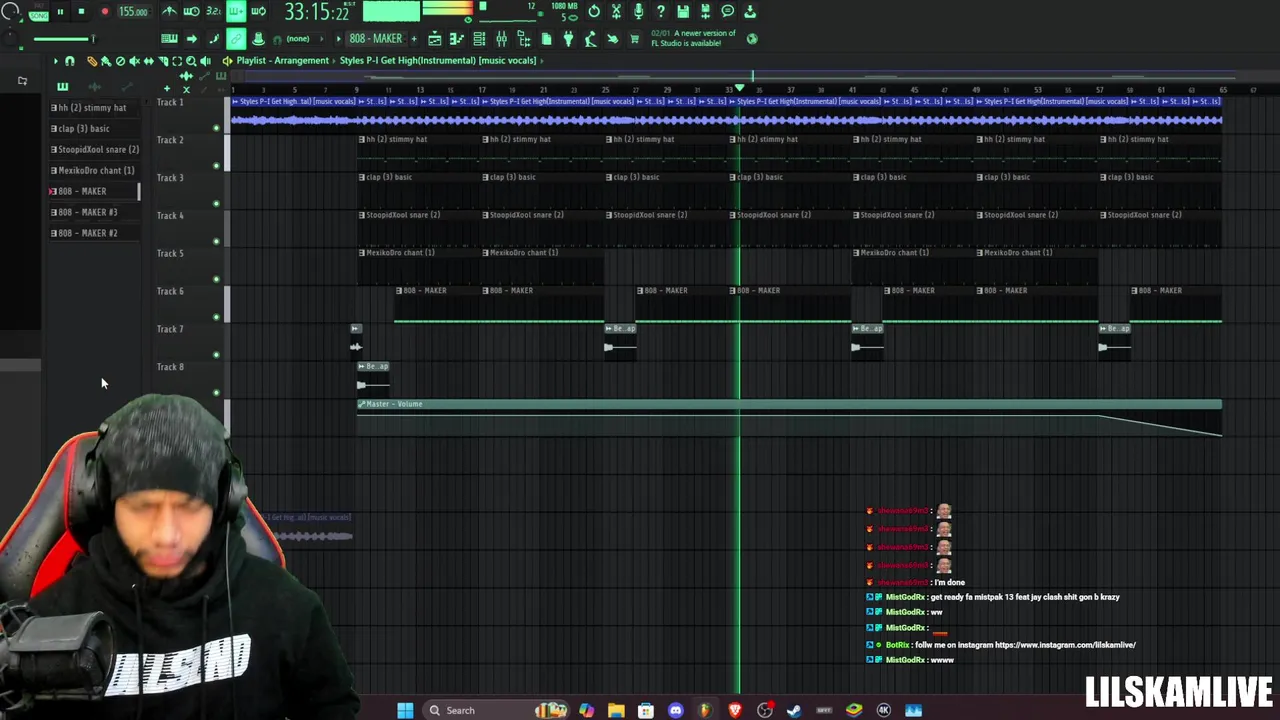The height and width of the screenshot is (720, 1280).
Task: Click the undo history circular arrow icon
Action: tap(594, 12)
